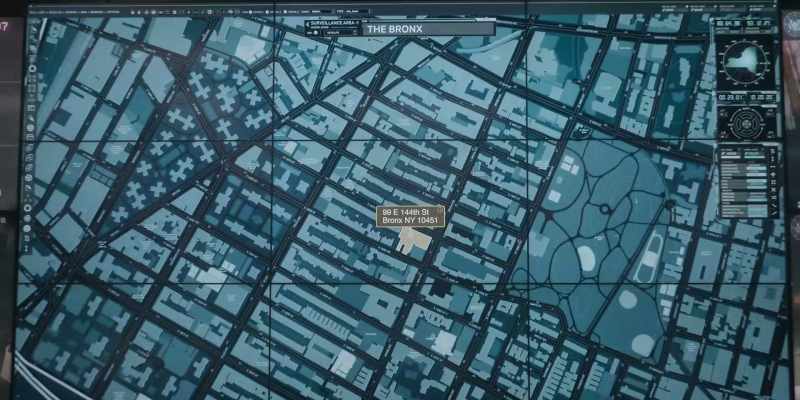The width and height of the screenshot is (800, 400).
Task: Open the last menu in the top-left menu bar
Action: click(112, 12)
